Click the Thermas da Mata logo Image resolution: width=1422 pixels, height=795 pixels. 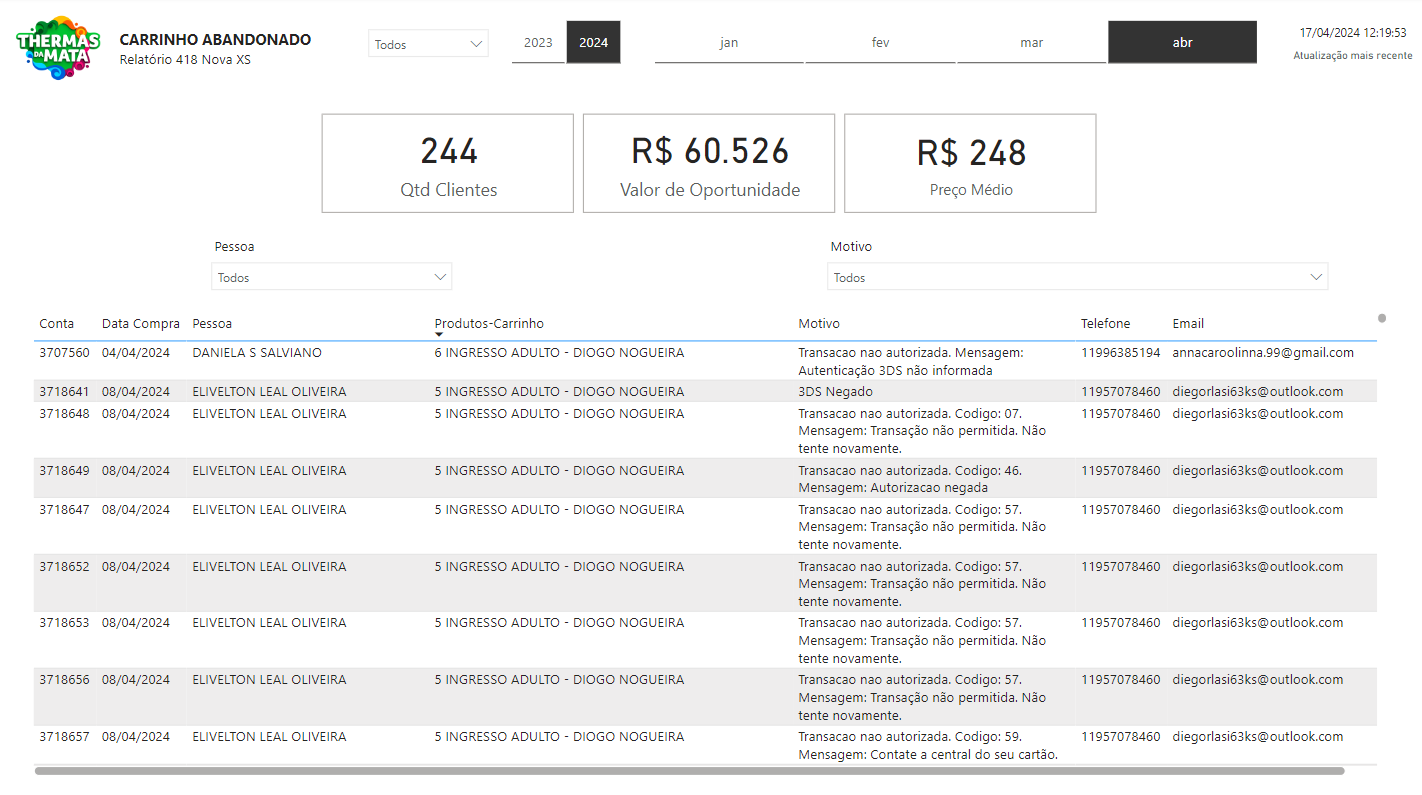click(x=58, y=47)
